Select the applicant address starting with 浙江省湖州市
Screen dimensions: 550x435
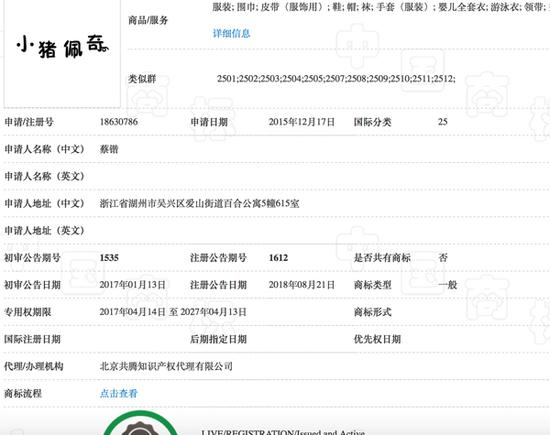click(199, 203)
